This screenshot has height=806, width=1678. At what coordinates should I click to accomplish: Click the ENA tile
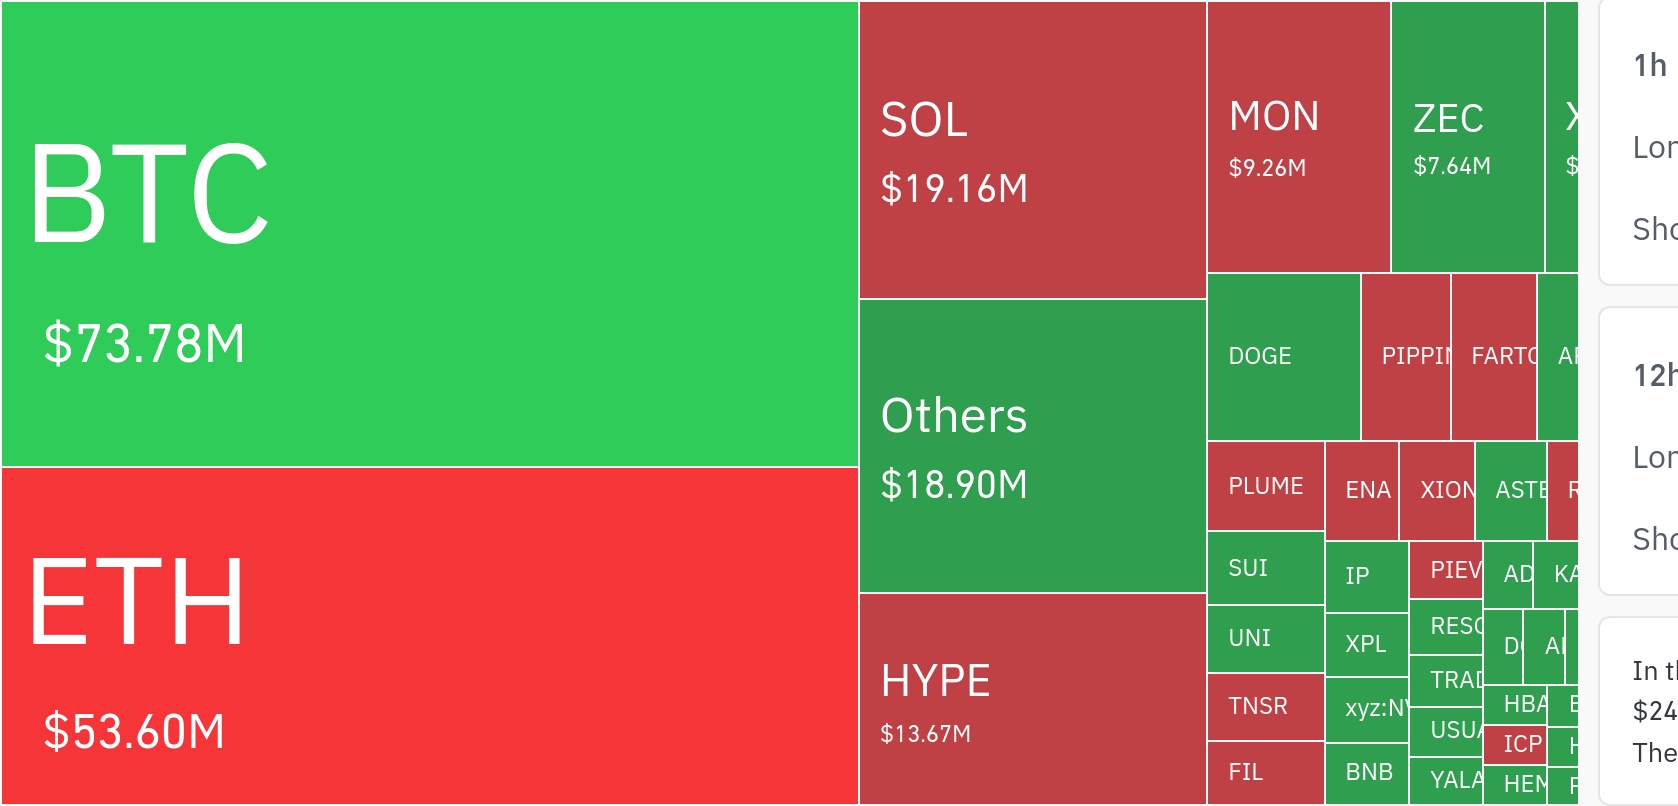pos(1361,490)
